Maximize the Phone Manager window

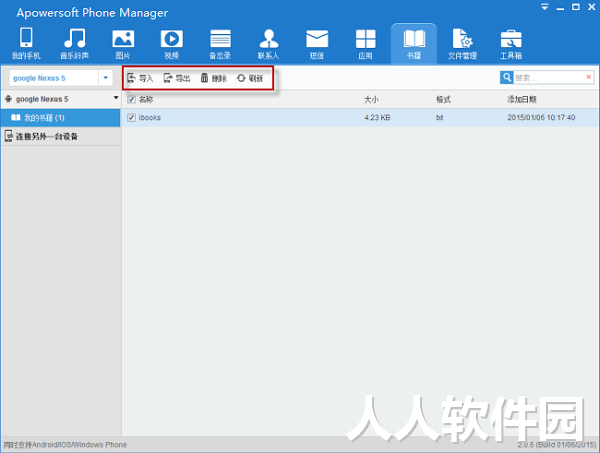(x=576, y=7)
